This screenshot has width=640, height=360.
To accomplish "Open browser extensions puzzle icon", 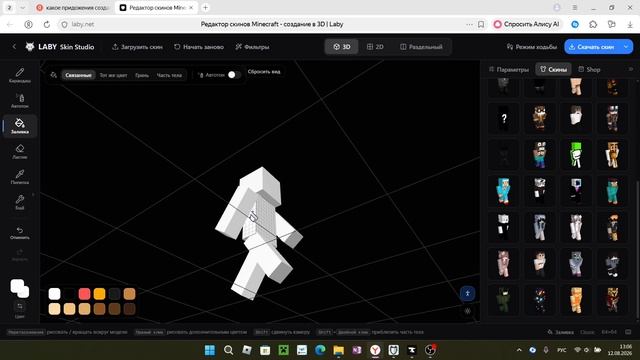I will click(593, 24).
